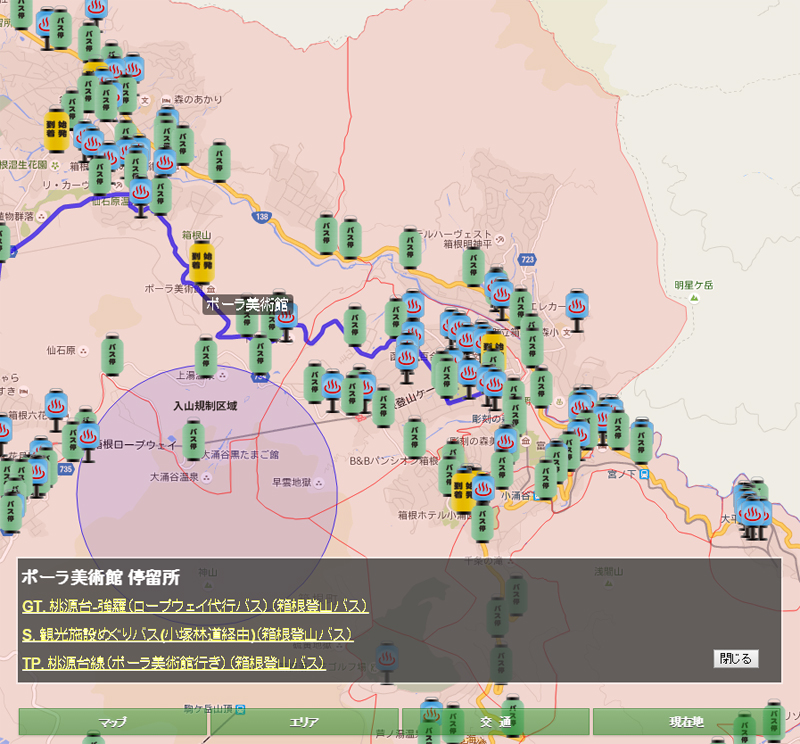This screenshot has height=744, width=800.
Task: Click the route 735 road shield
Action: (x=66, y=469)
